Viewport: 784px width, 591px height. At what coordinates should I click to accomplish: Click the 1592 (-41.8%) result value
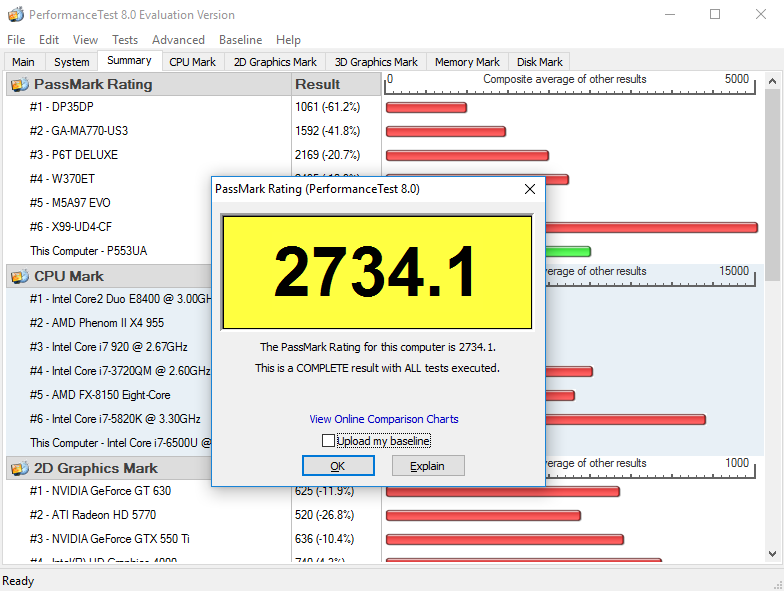coord(328,131)
